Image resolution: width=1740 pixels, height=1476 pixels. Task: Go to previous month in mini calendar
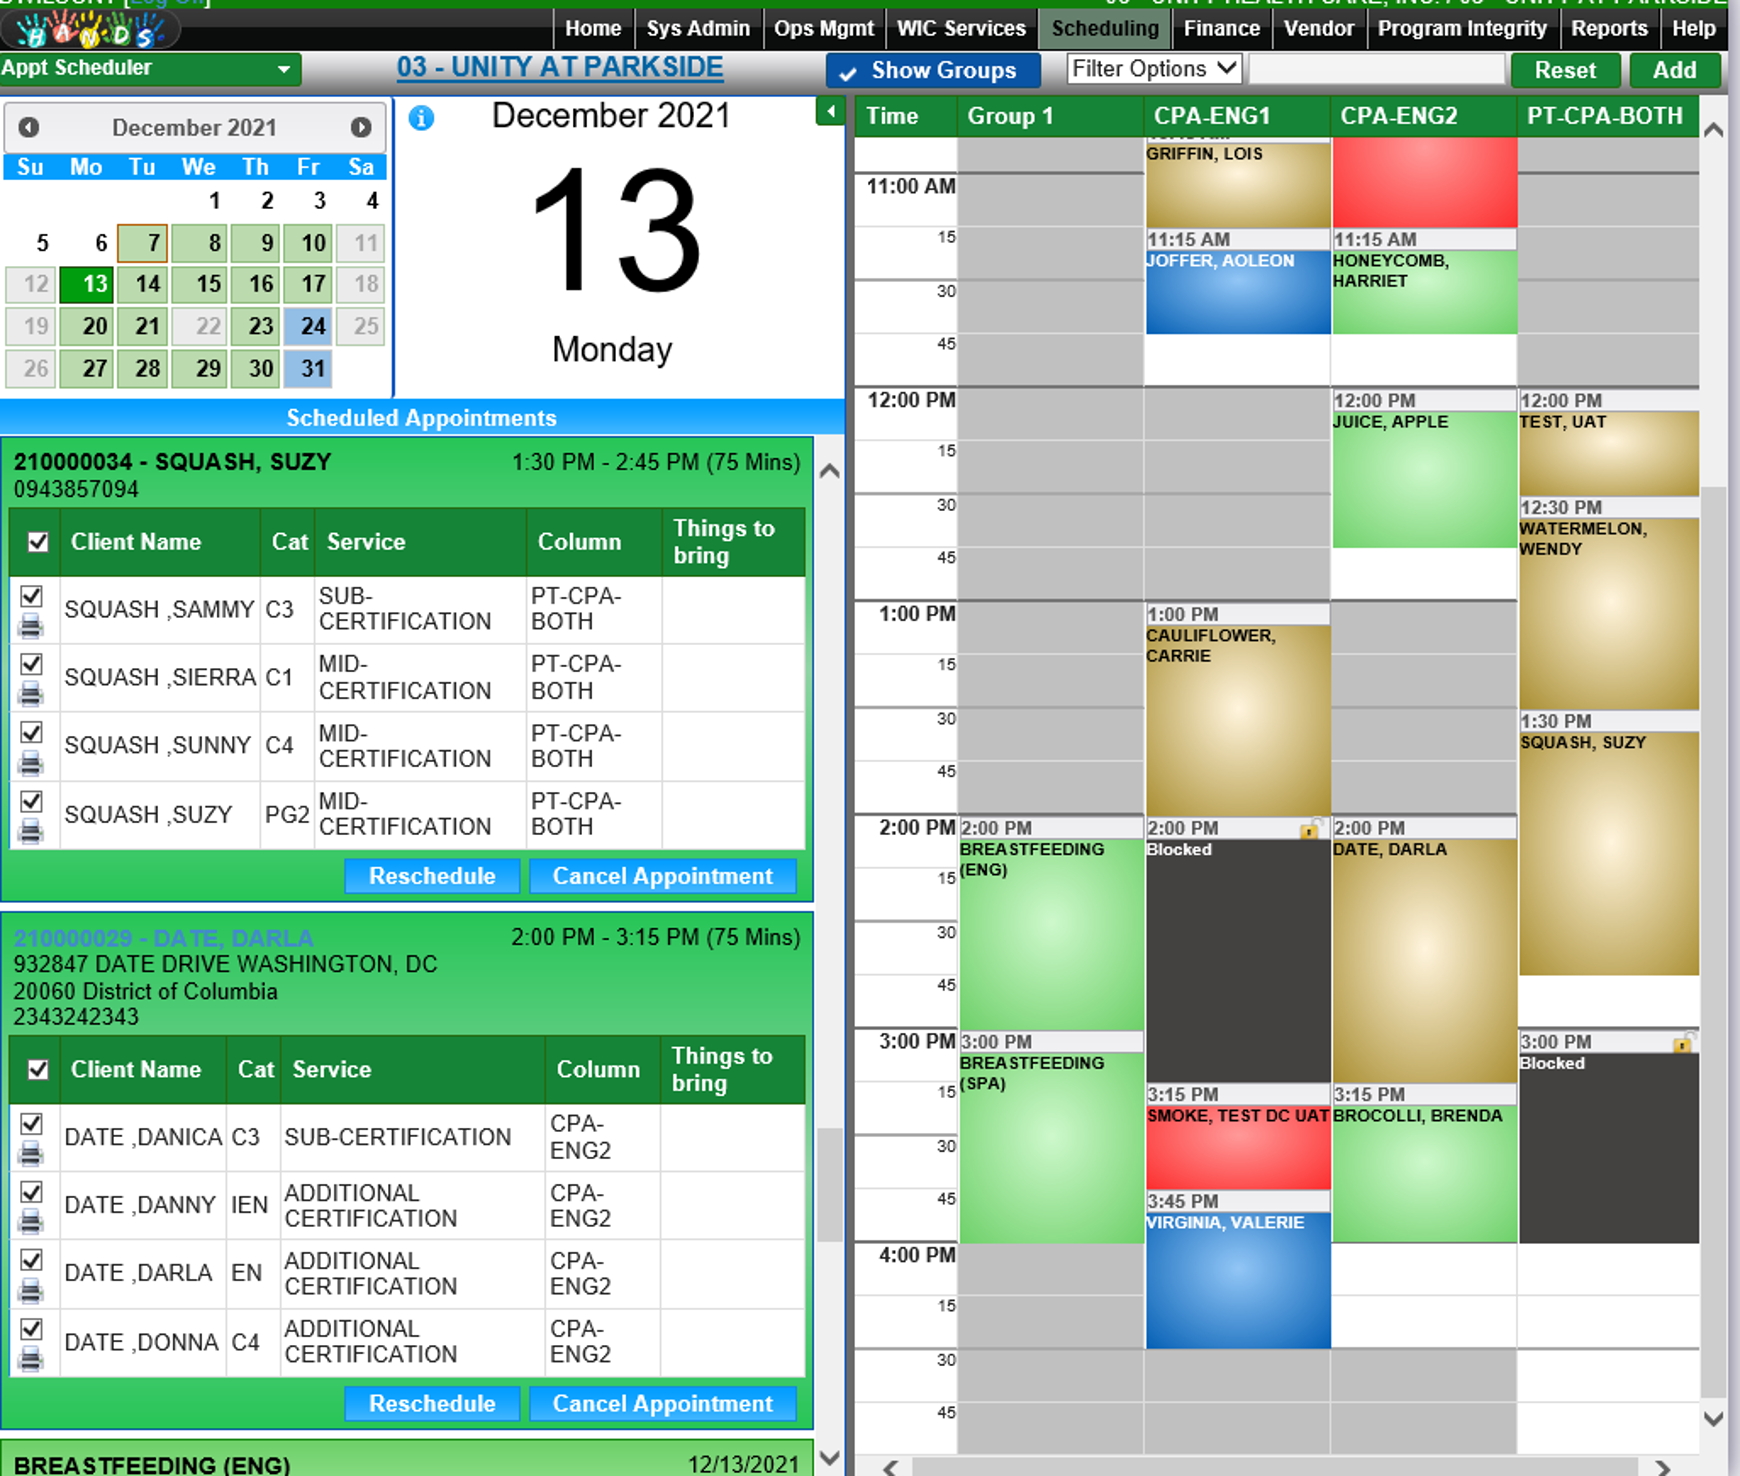pos(29,127)
